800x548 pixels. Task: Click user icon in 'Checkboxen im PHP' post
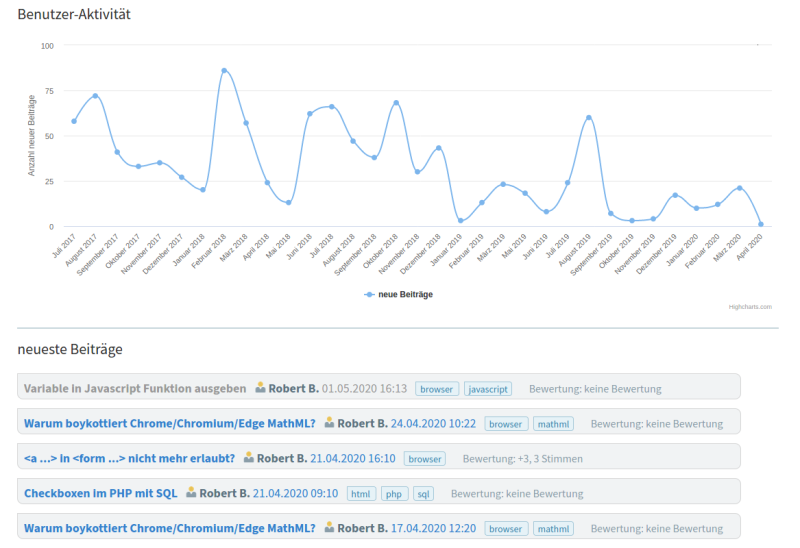[x=191, y=493]
